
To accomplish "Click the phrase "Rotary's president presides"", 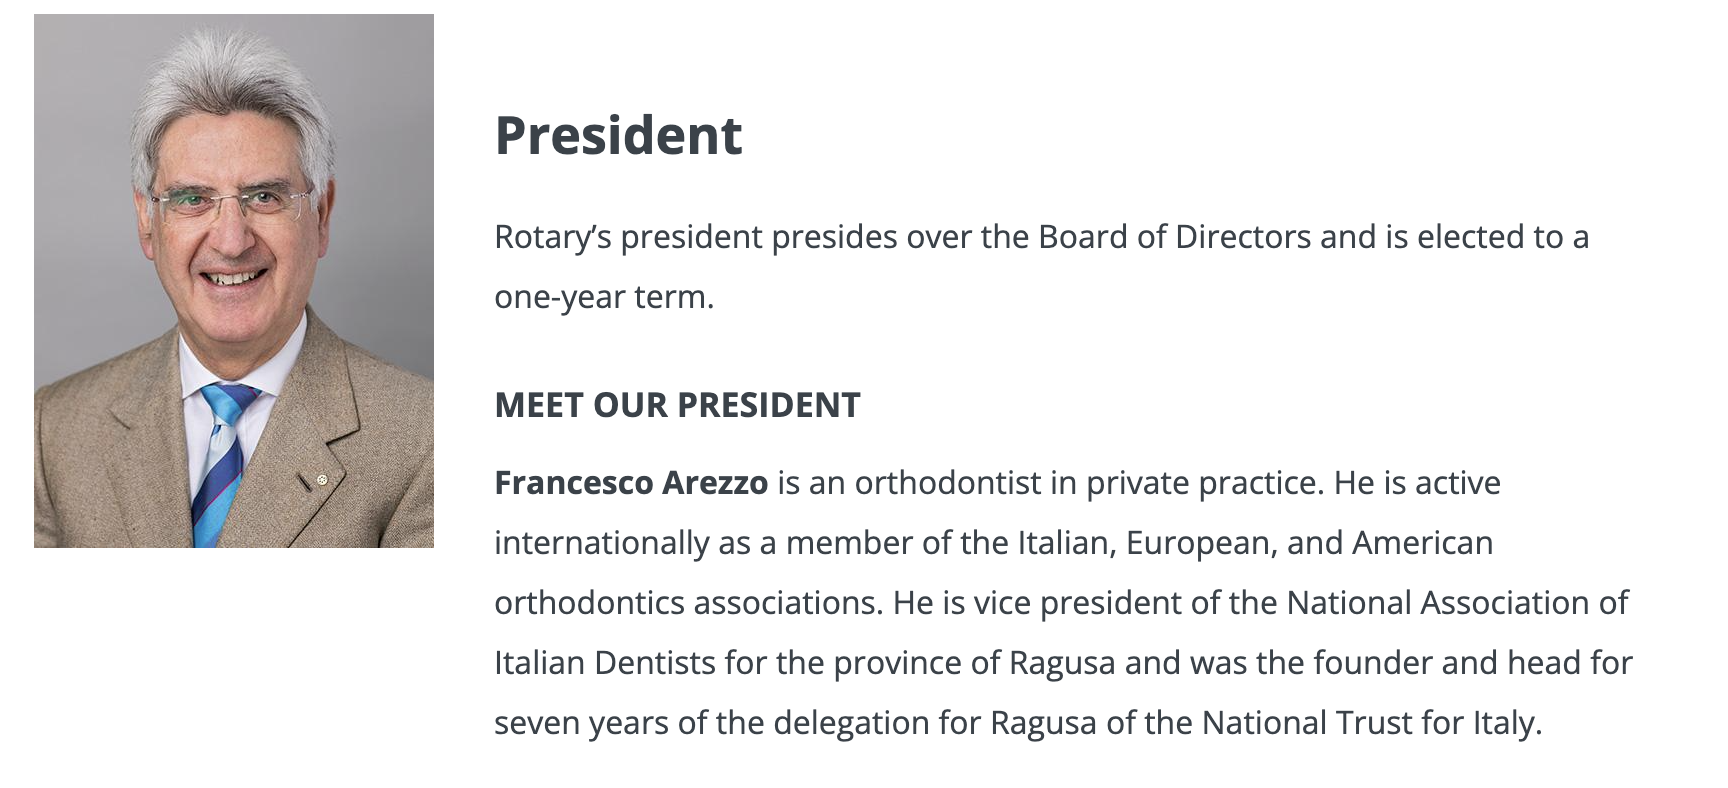I will (696, 237).
